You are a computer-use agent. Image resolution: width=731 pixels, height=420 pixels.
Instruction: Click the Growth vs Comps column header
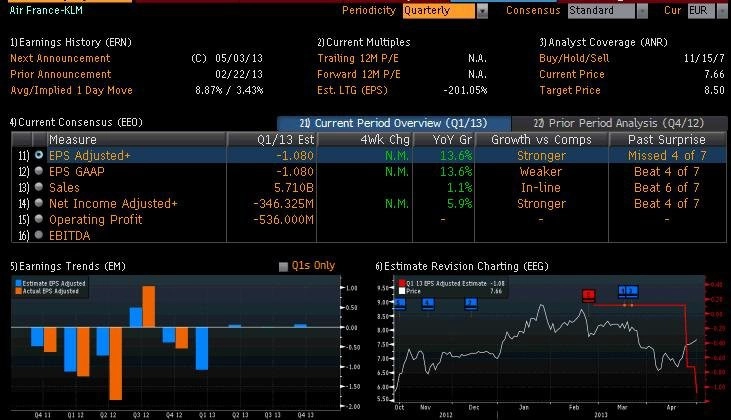tap(541, 139)
